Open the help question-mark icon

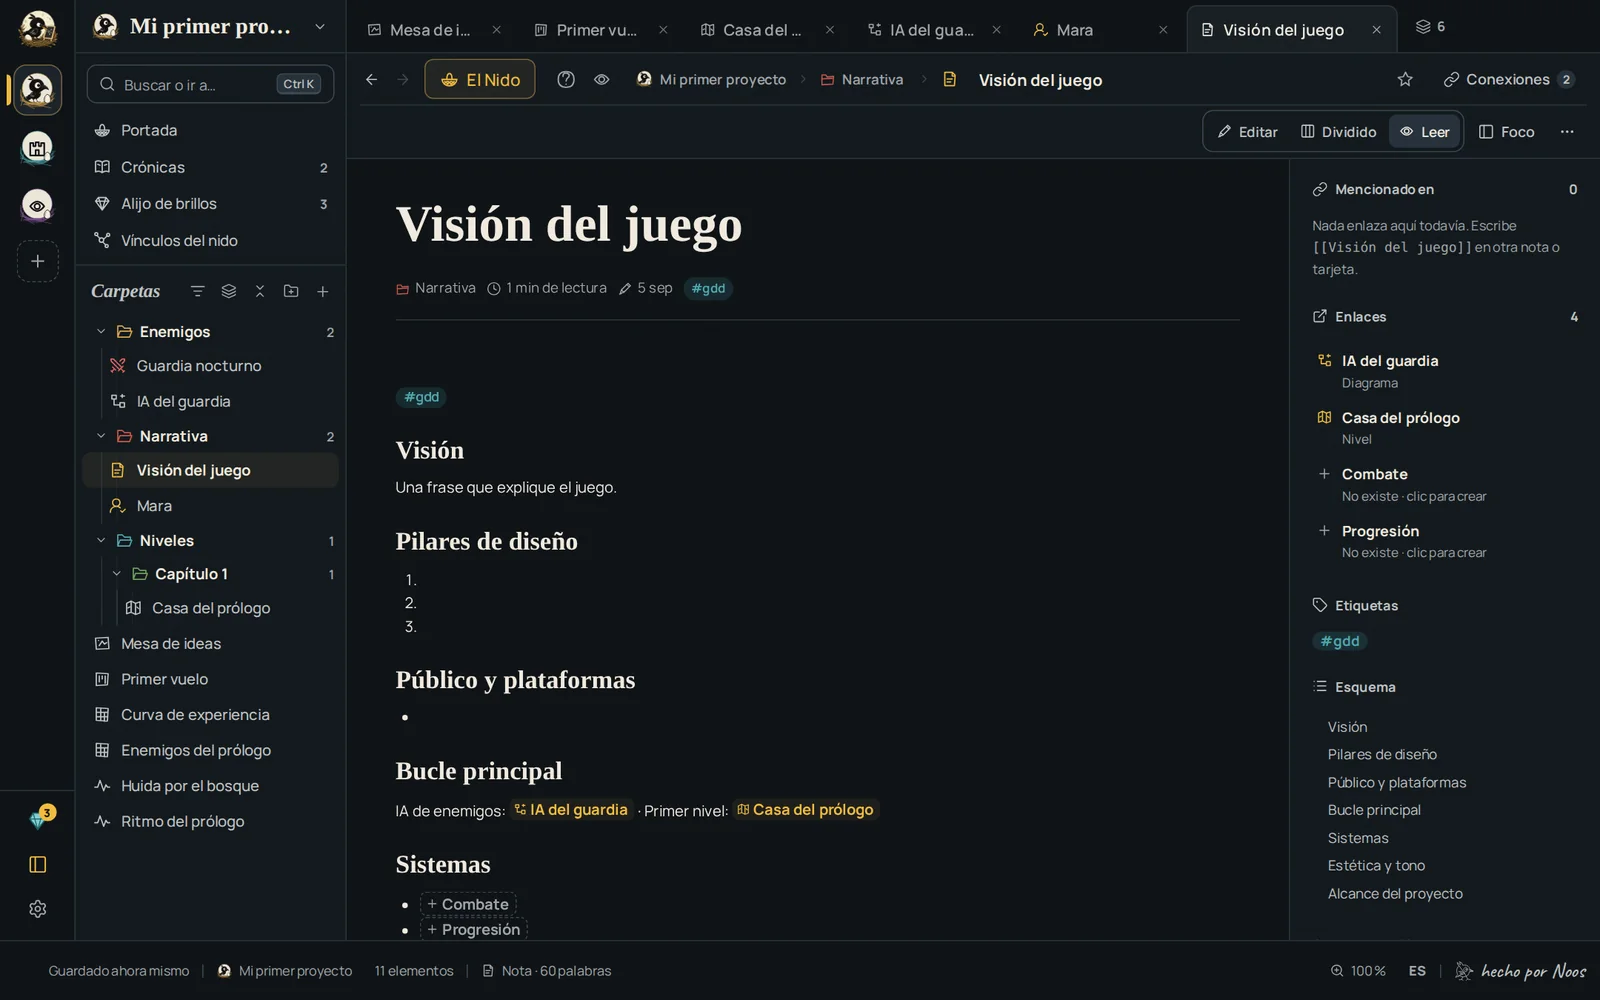[x=566, y=79]
